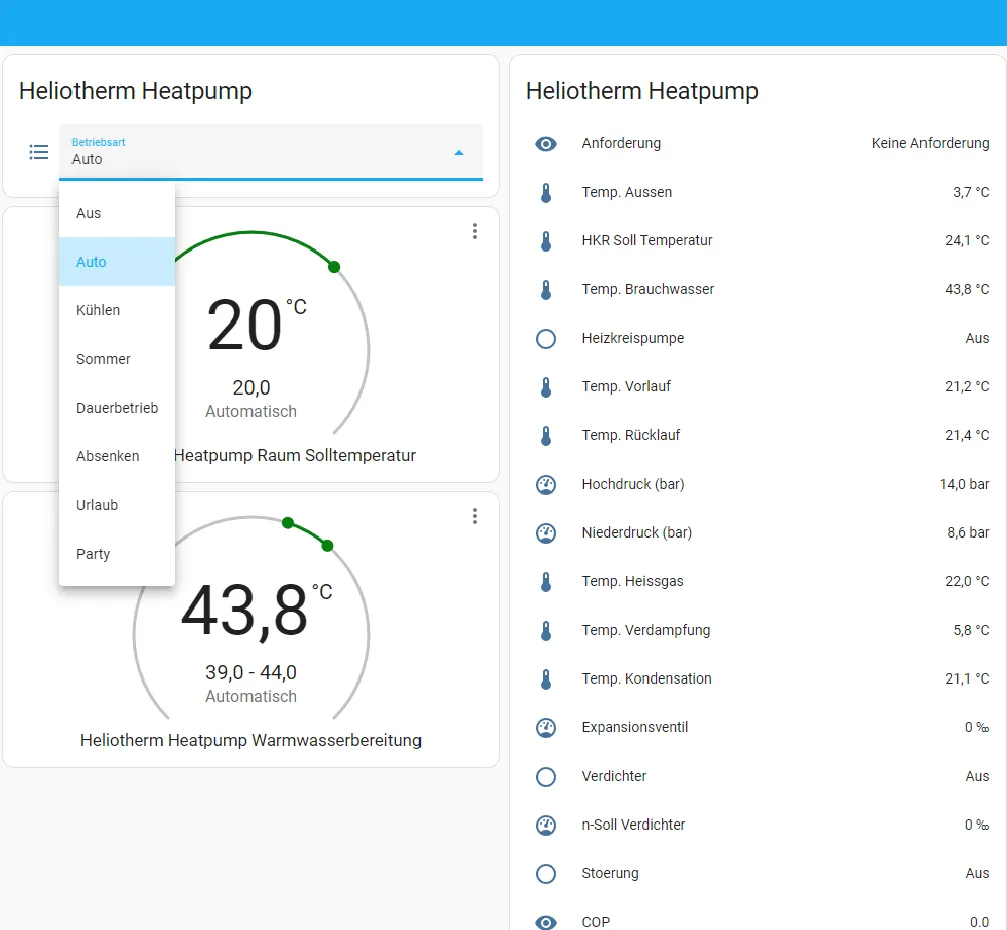
Task: Click the large 20 °C room temperature reading
Action: click(x=256, y=324)
